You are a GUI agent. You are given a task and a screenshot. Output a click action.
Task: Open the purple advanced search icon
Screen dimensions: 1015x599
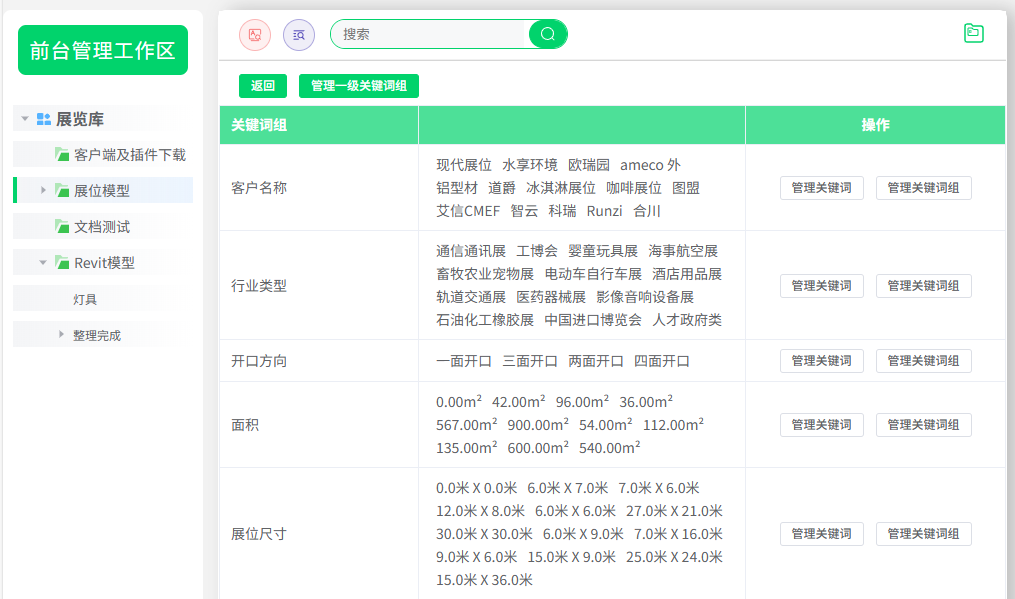click(x=298, y=34)
